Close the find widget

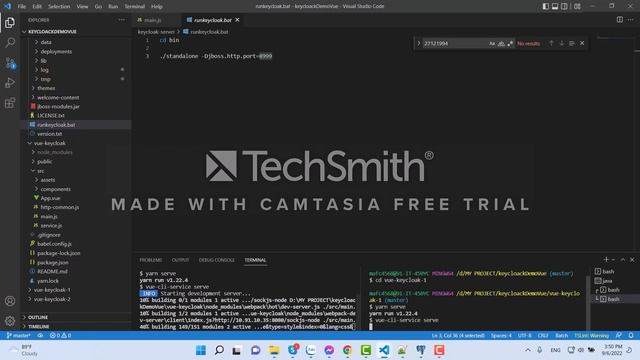[x=582, y=43]
